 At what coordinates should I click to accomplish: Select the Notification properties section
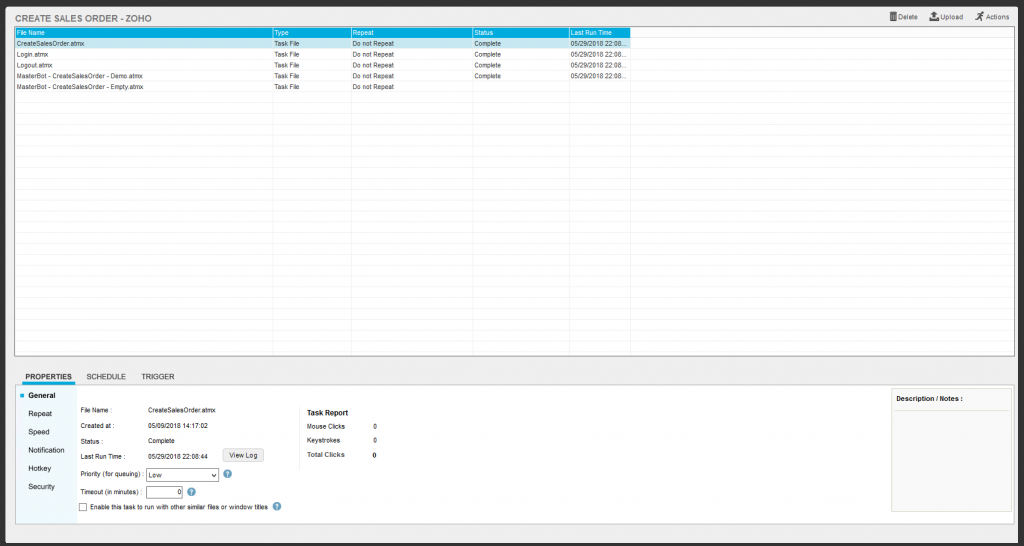pos(46,450)
